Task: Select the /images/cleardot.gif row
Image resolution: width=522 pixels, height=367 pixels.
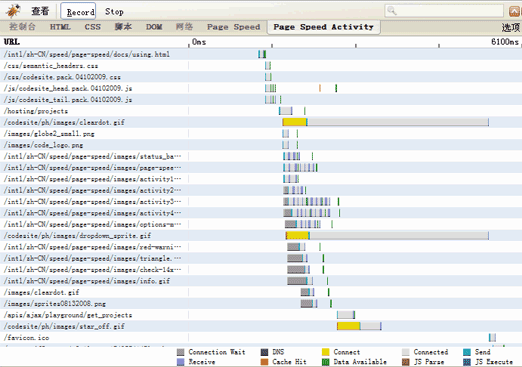Action: coord(261,292)
